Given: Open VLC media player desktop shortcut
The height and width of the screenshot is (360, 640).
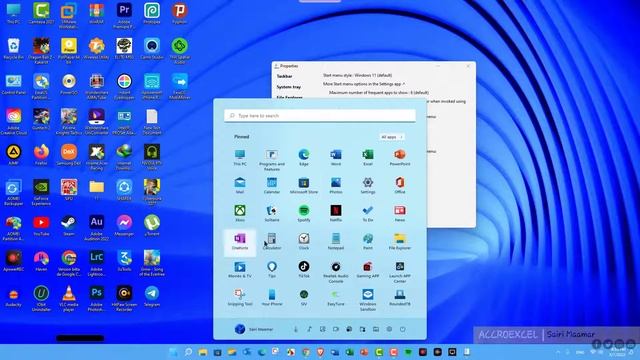Looking at the screenshot, I should [x=69, y=298].
